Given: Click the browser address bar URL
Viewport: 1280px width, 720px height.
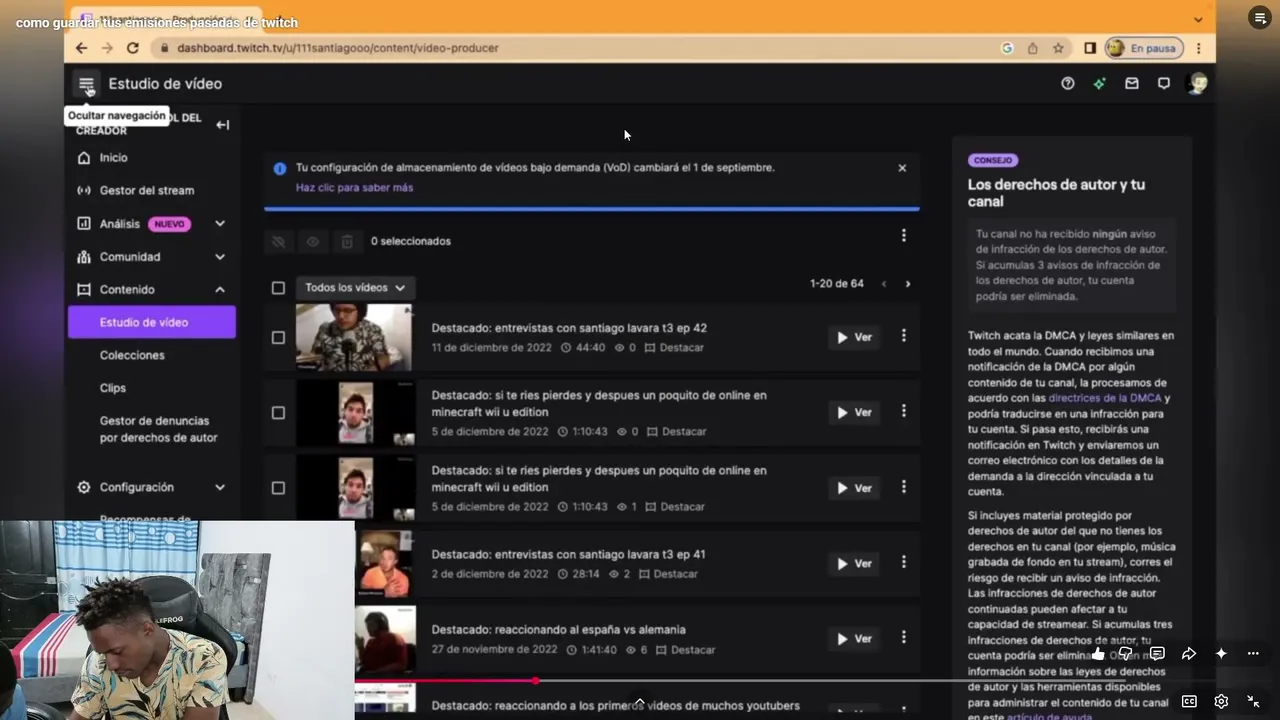Looking at the screenshot, I should click(337, 48).
